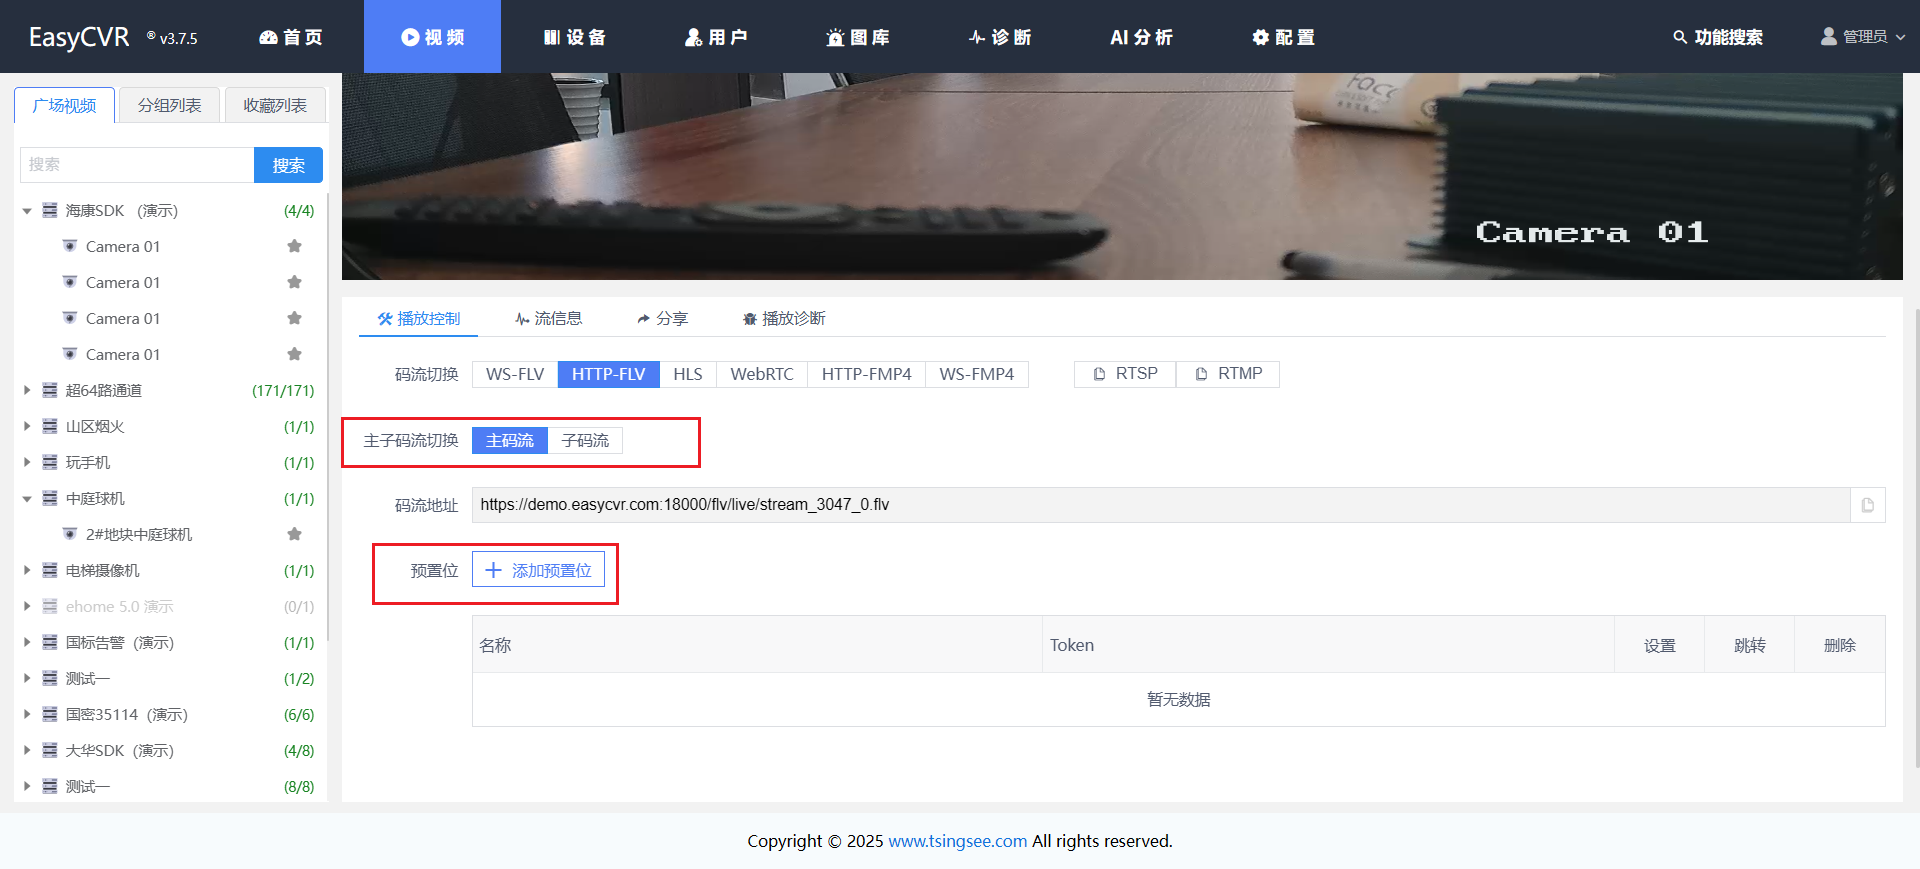Click the blue 搜索 button

pos(289,165)
